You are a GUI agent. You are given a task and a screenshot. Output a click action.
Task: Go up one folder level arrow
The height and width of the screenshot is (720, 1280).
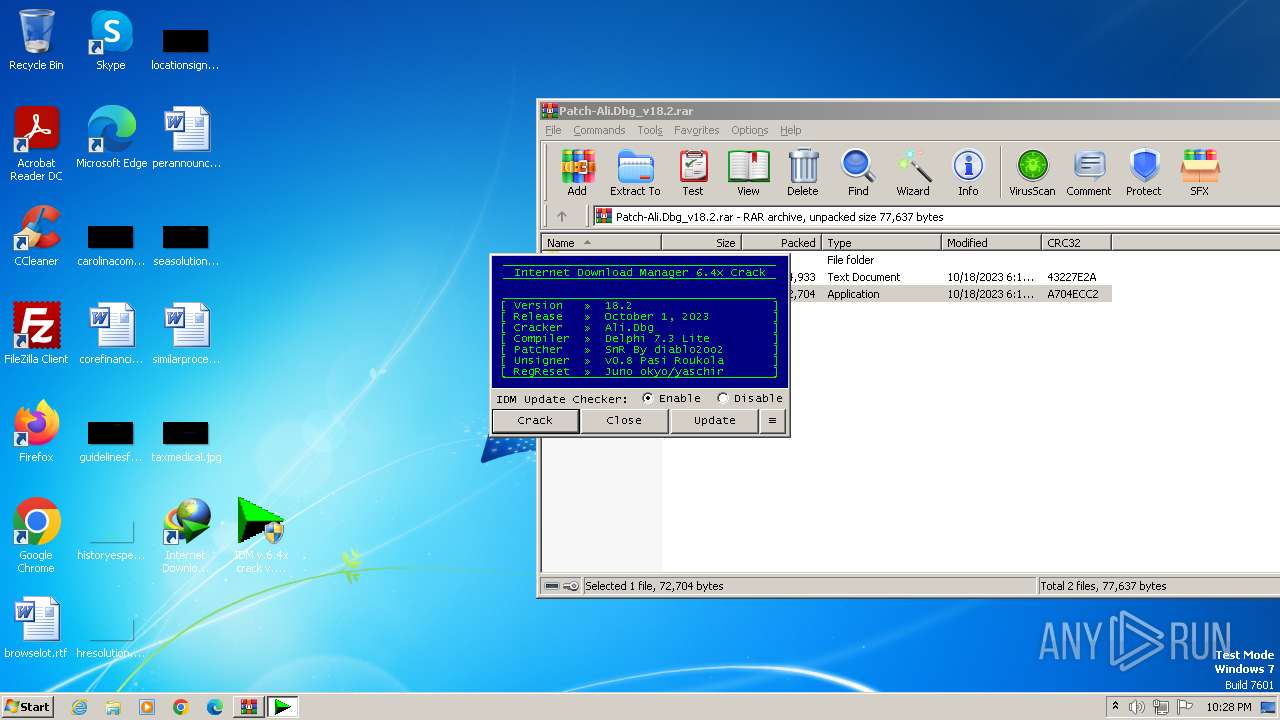[562, 216]
